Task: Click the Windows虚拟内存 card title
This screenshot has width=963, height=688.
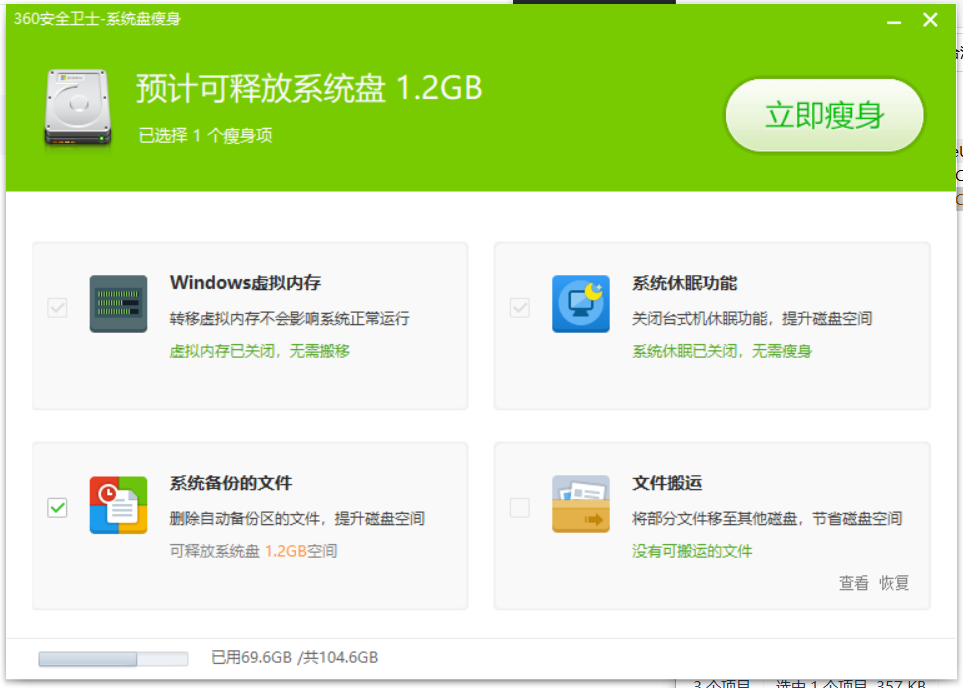Action: coord(248,282)
